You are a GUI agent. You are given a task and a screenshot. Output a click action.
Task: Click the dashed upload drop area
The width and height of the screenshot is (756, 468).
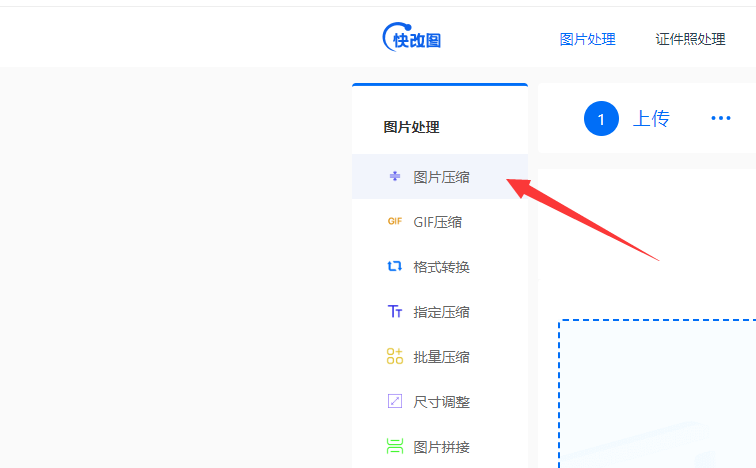point(657,393)
